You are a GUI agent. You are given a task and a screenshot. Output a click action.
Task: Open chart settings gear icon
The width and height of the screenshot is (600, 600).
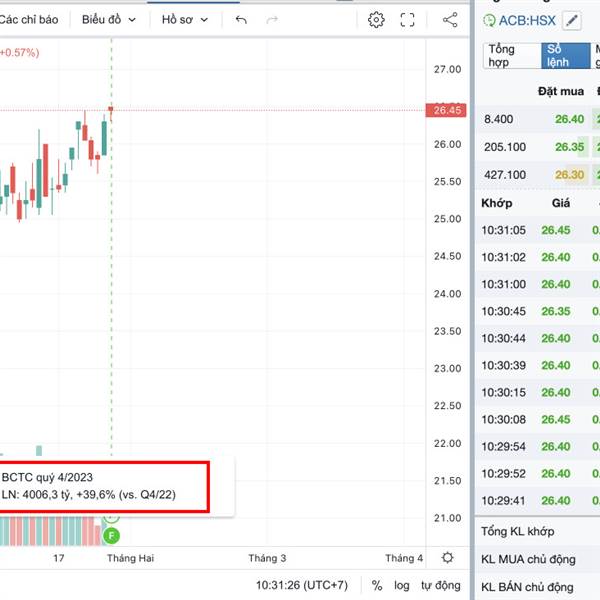pos(376,20)
